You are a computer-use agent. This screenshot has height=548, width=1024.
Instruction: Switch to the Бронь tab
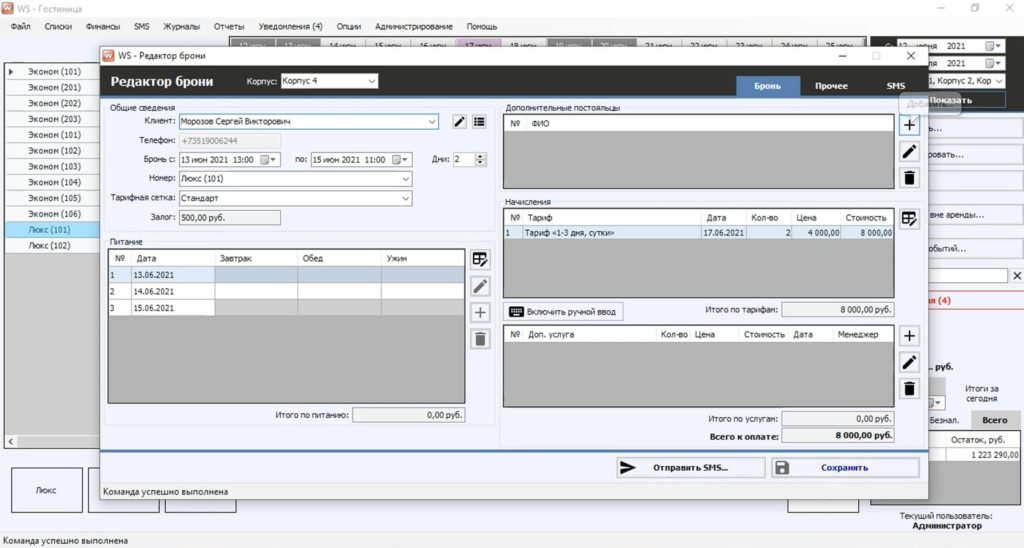coord(767,86)
